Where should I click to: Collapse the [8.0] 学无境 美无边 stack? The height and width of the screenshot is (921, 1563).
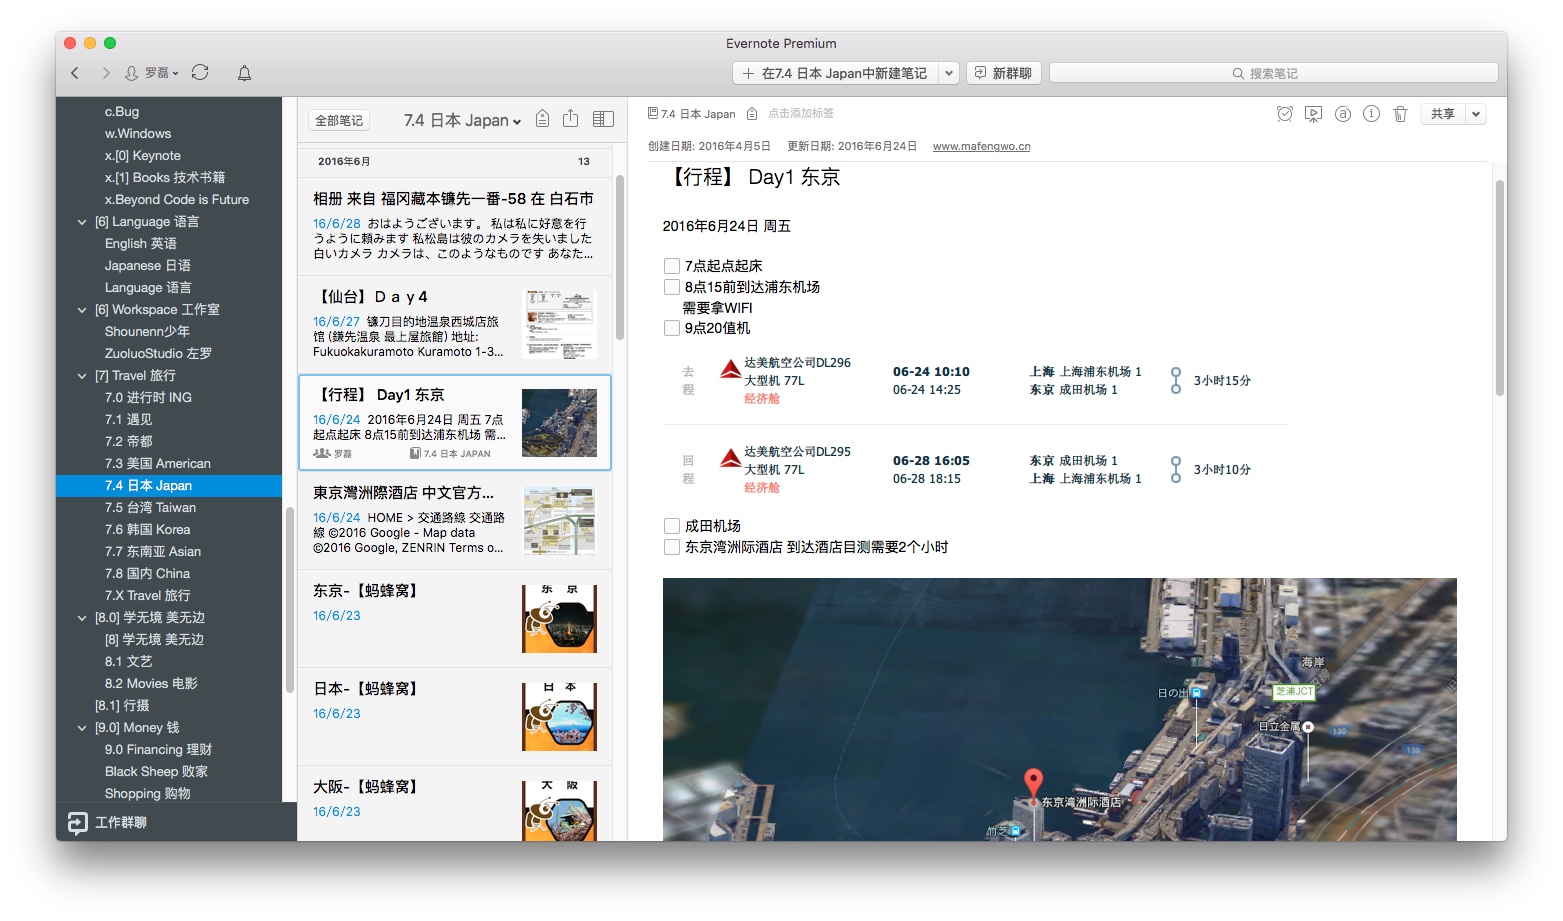click(82, 618)
